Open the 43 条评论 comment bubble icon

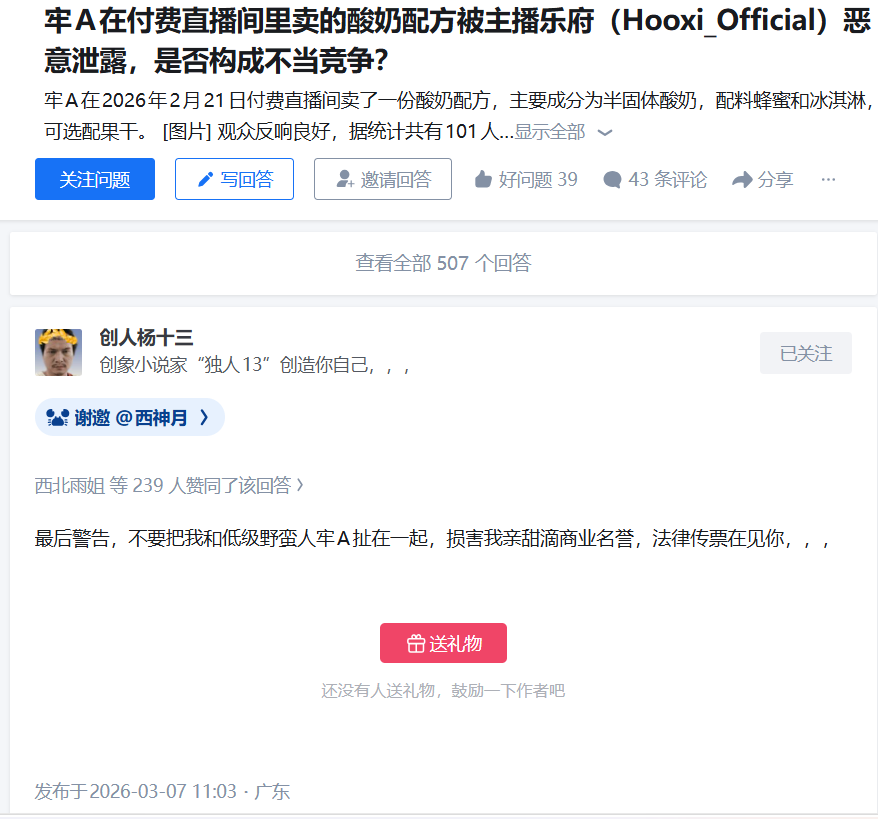612,180
